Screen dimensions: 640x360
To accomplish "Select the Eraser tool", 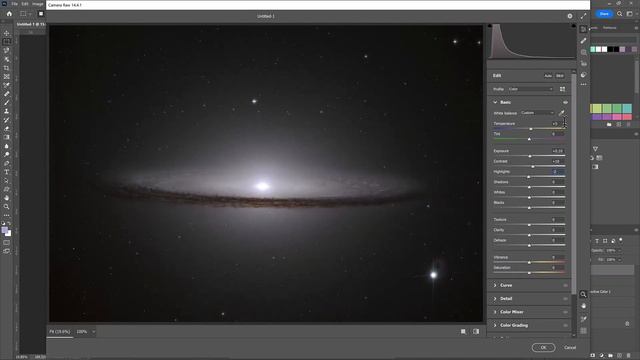I will [x=7, y=129].
